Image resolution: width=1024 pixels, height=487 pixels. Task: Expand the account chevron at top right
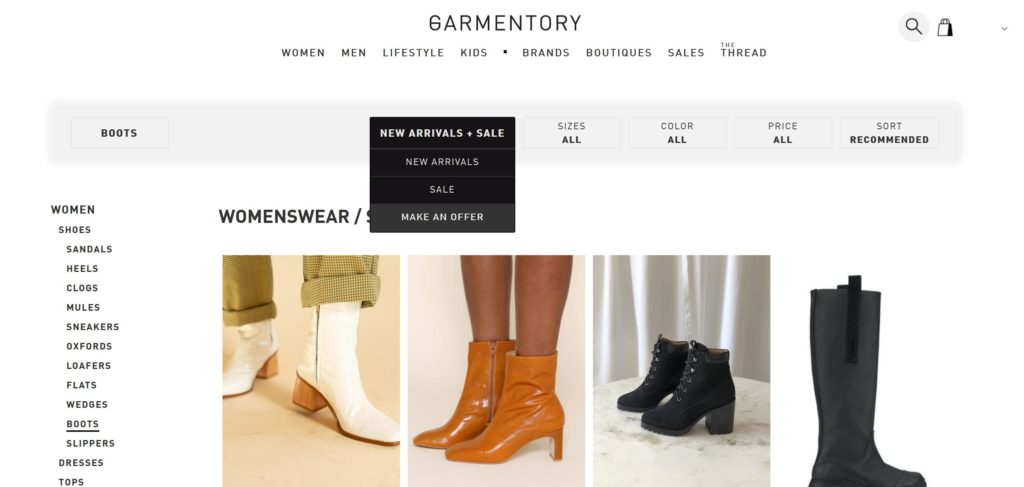pyautogui.click(x=1004, y=28)
